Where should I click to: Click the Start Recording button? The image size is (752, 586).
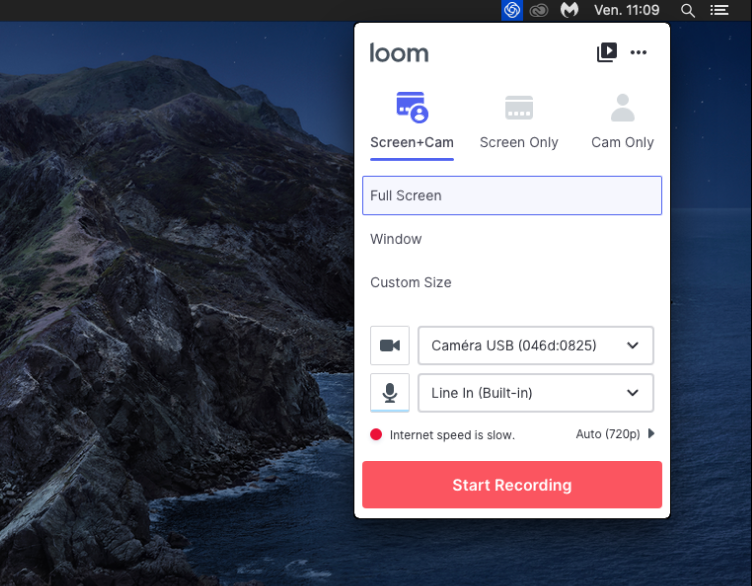coord(512,485)
